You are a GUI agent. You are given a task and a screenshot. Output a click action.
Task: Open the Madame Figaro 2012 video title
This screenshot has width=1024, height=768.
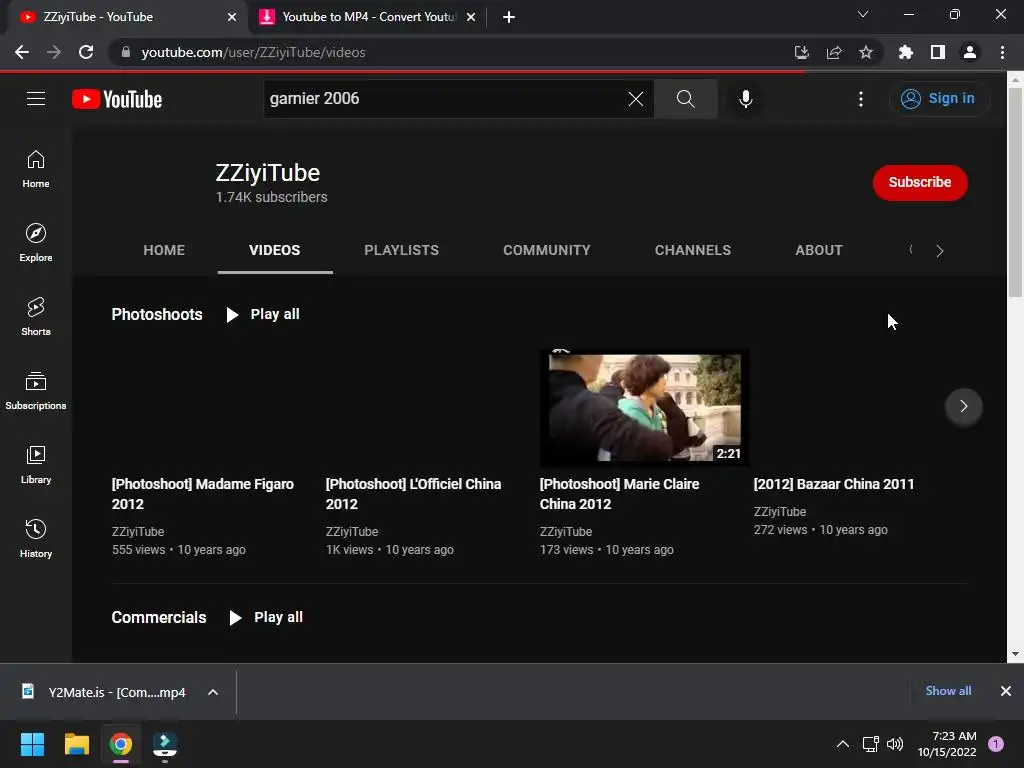coord(203,494)
